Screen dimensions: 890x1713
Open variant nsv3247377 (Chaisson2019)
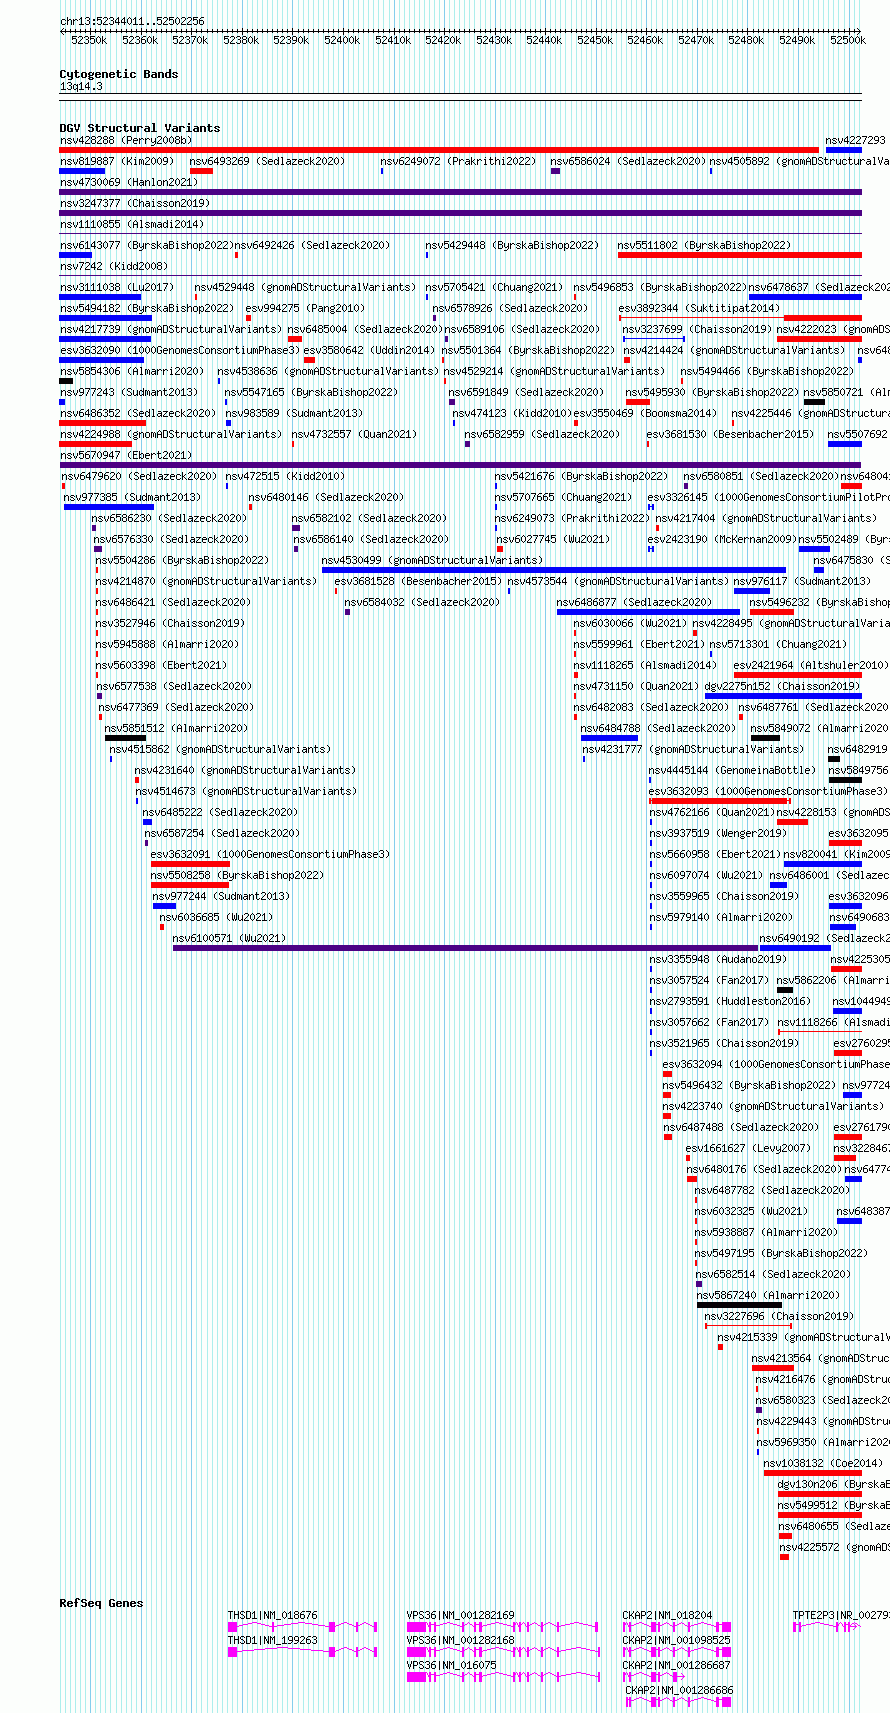(x=135, y=203)
